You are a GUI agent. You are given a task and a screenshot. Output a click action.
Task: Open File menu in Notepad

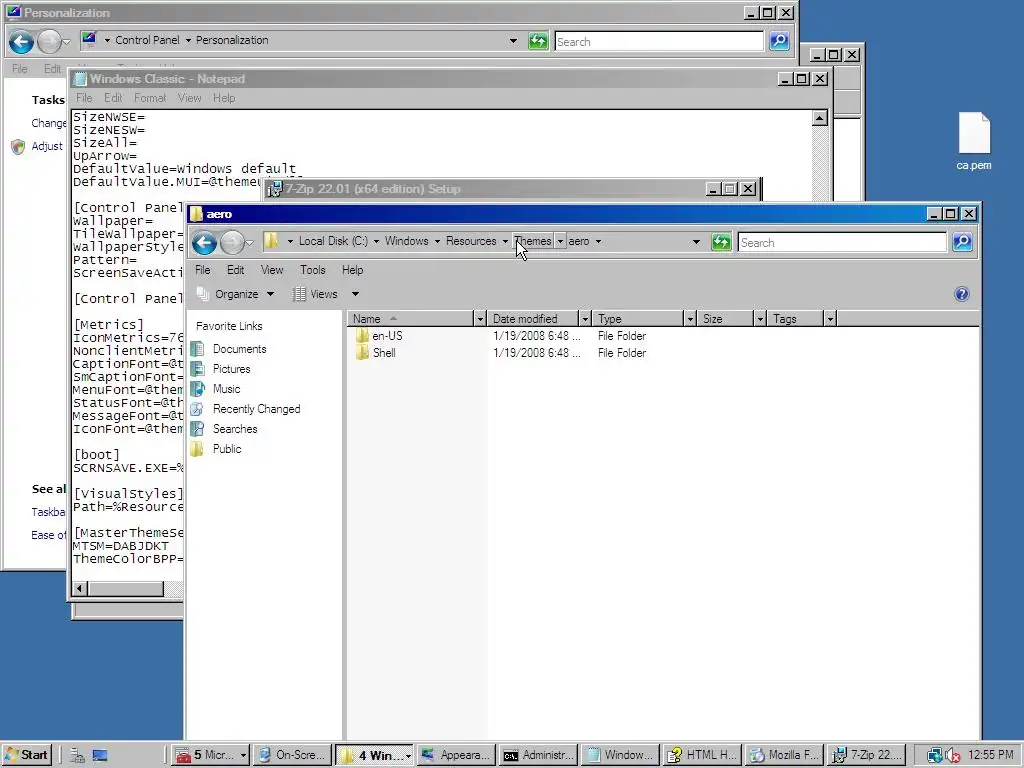84,98
